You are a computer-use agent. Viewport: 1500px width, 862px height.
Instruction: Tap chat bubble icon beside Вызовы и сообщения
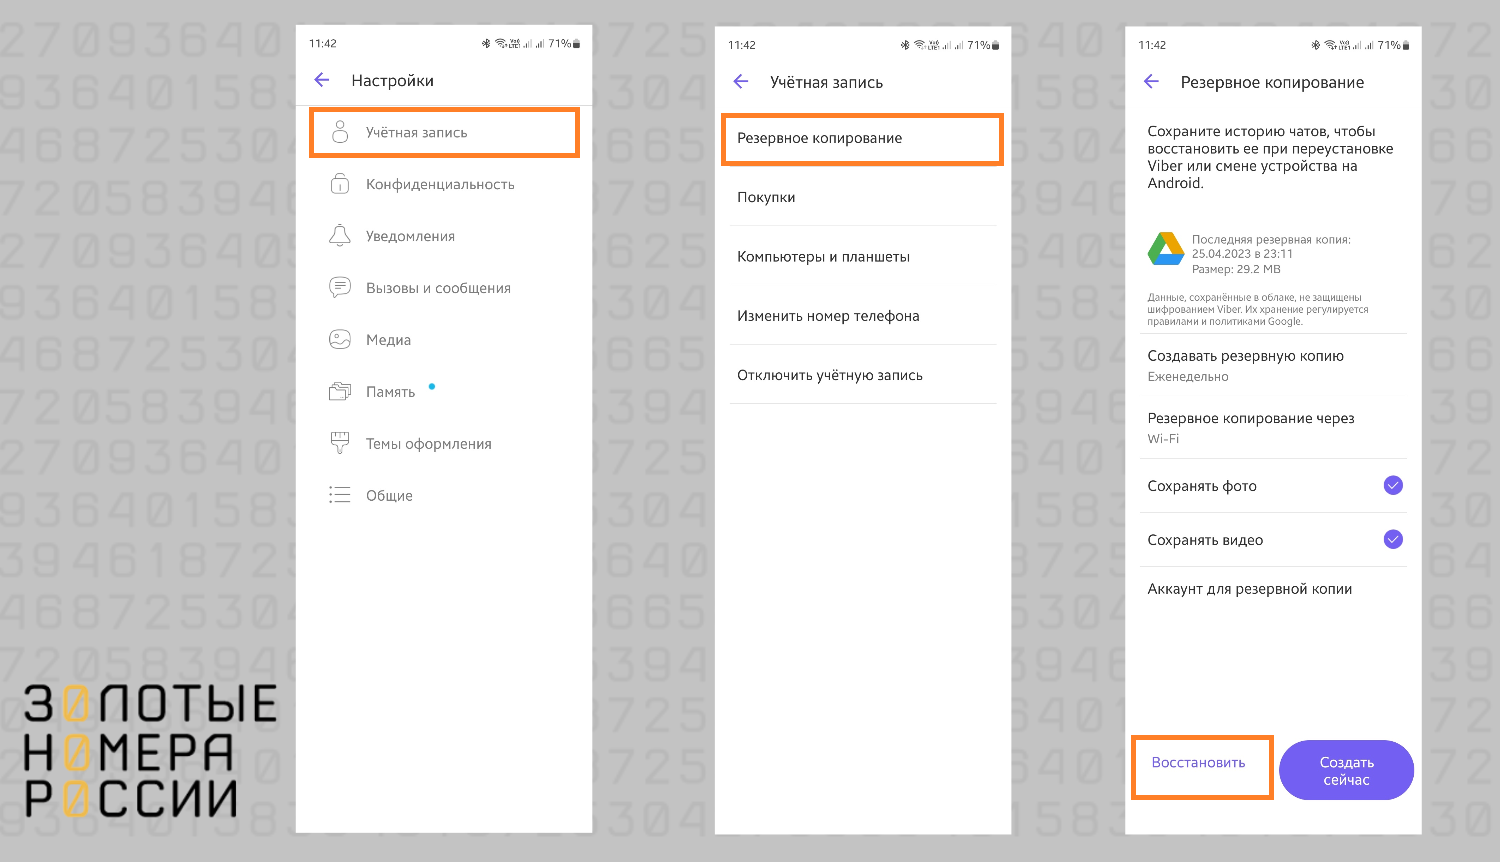[x=340, y=288]
